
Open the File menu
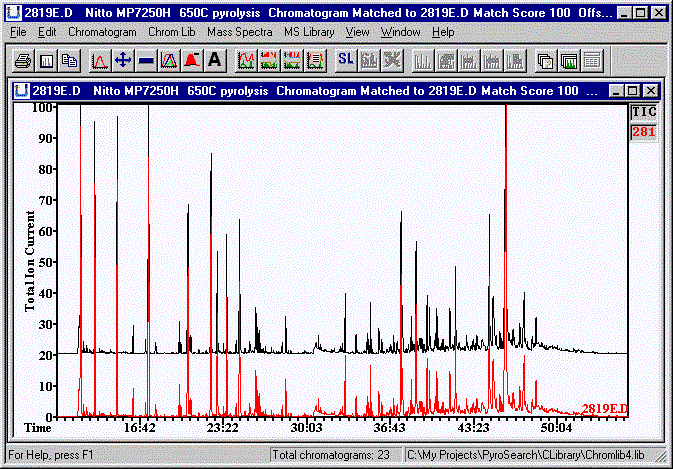[x=18, y=32]
